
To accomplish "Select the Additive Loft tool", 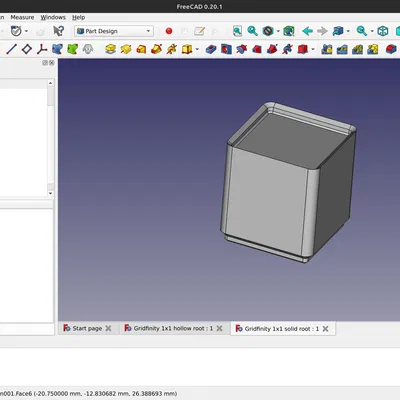I will (141, 49).
